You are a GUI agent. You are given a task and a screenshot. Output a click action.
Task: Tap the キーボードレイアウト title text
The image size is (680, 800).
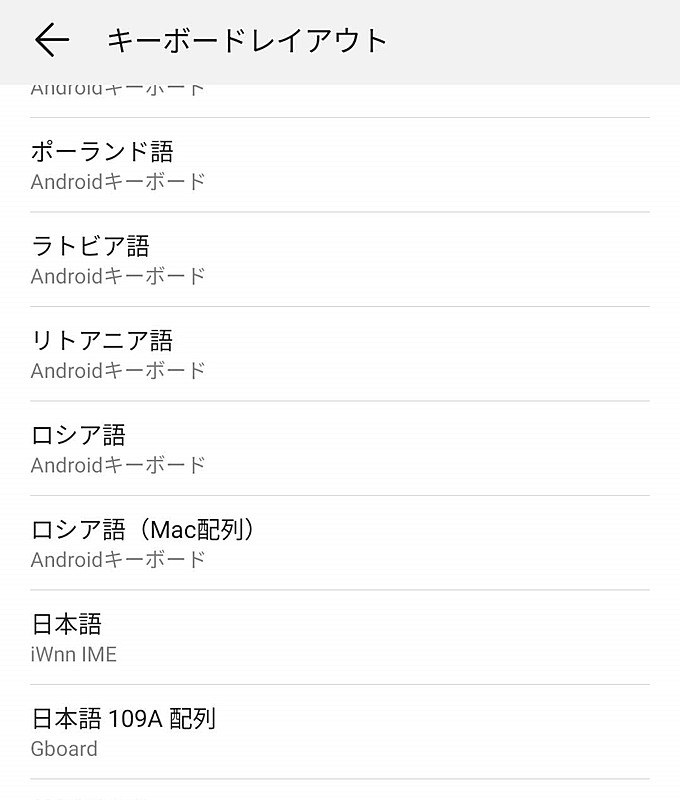coord(248,40)
